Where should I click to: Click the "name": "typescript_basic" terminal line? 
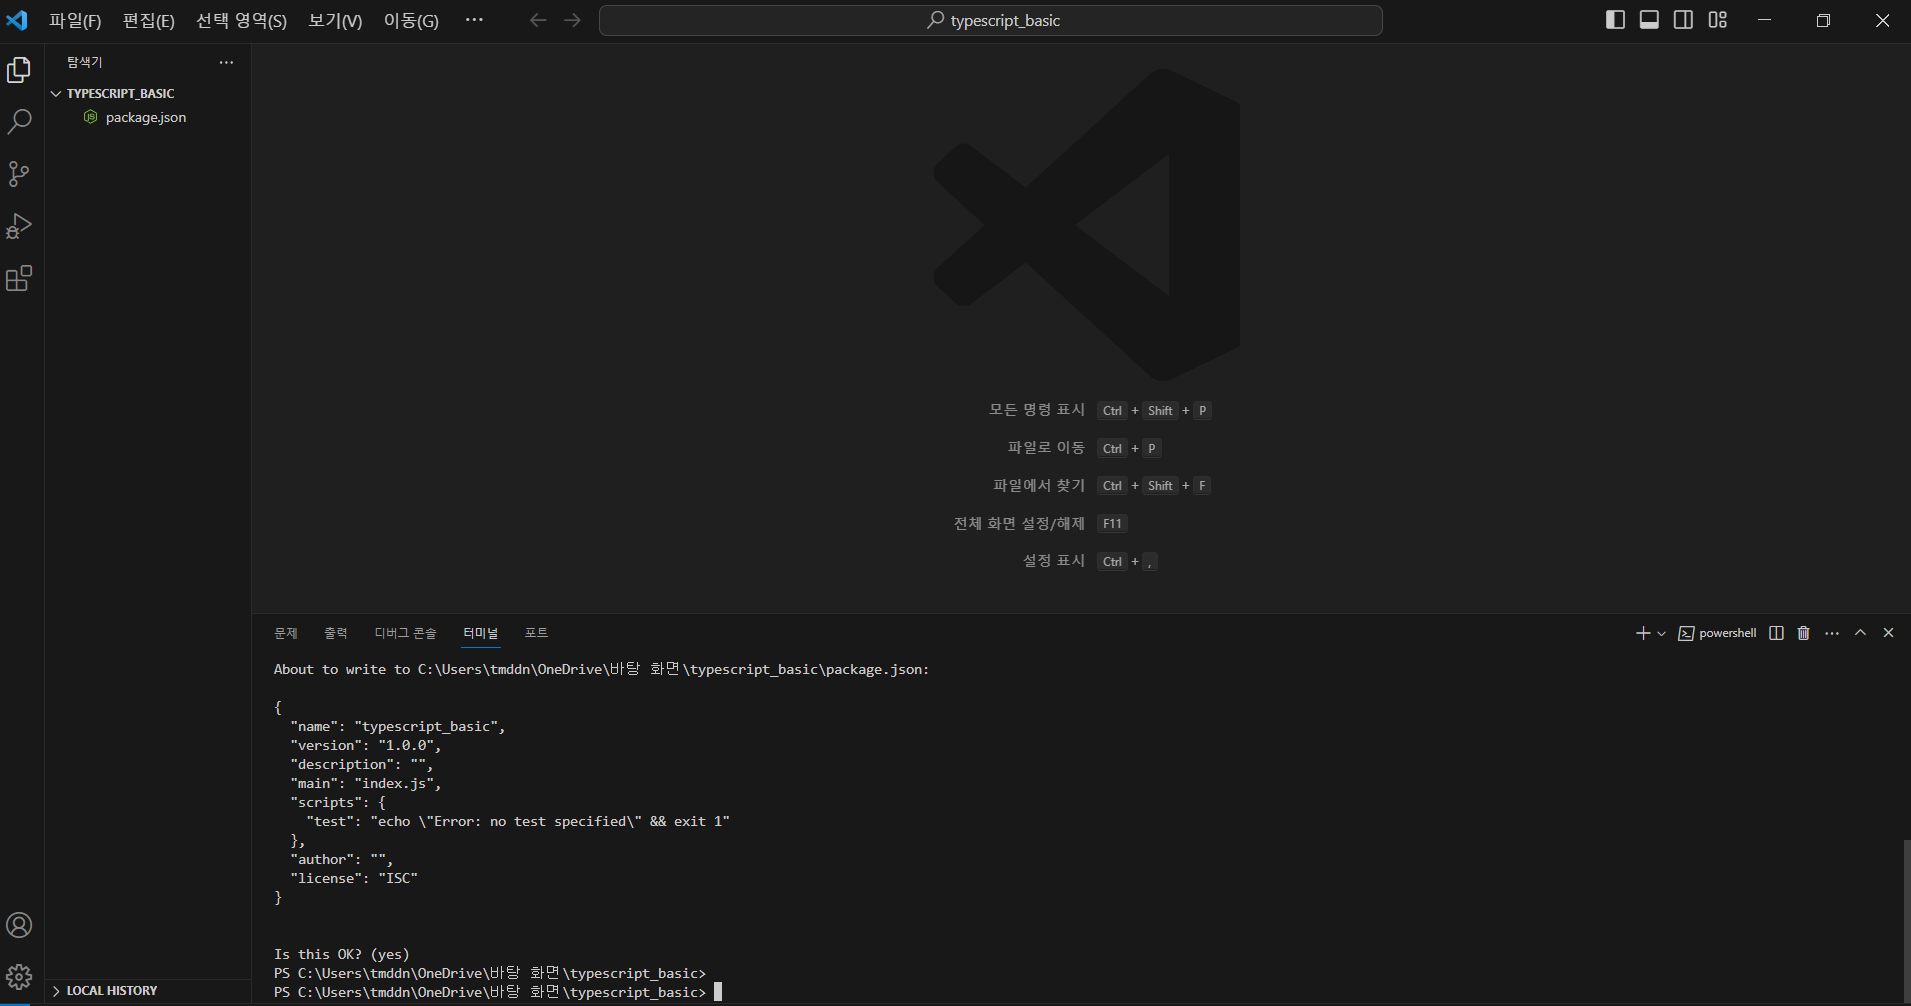(x=398, y=726)
